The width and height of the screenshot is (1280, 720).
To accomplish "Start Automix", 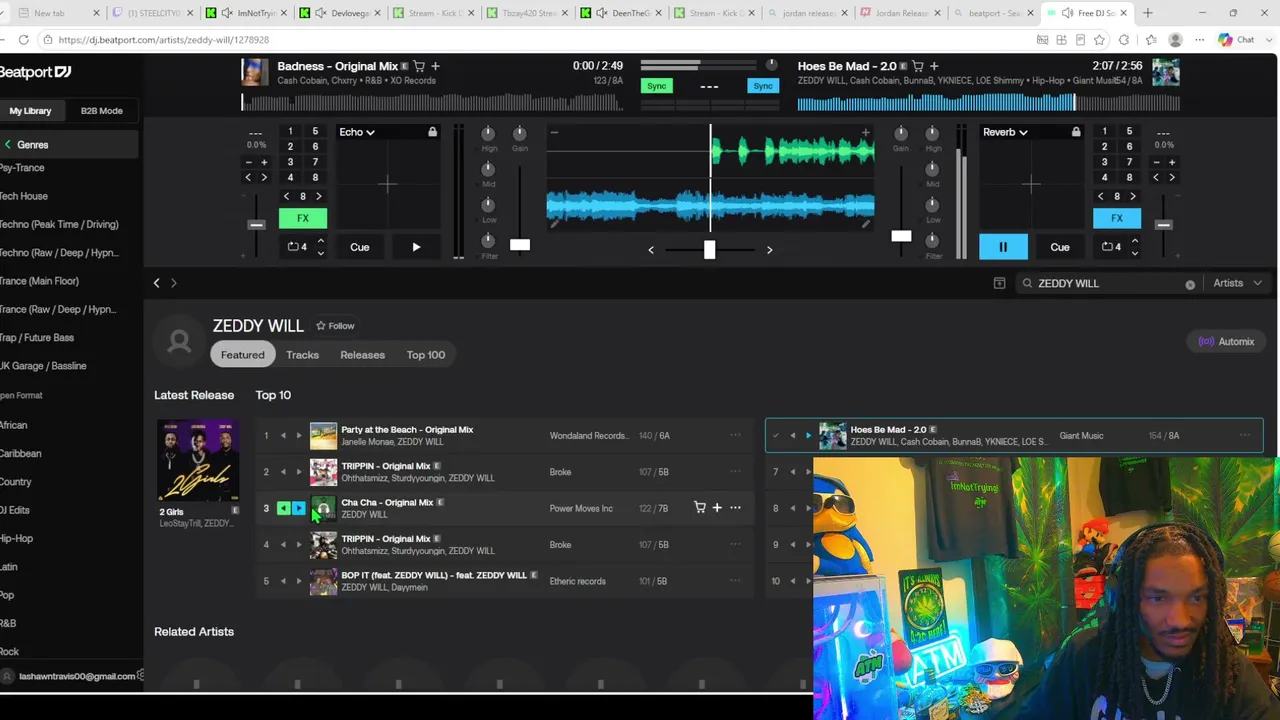I will click(1226, 342).
